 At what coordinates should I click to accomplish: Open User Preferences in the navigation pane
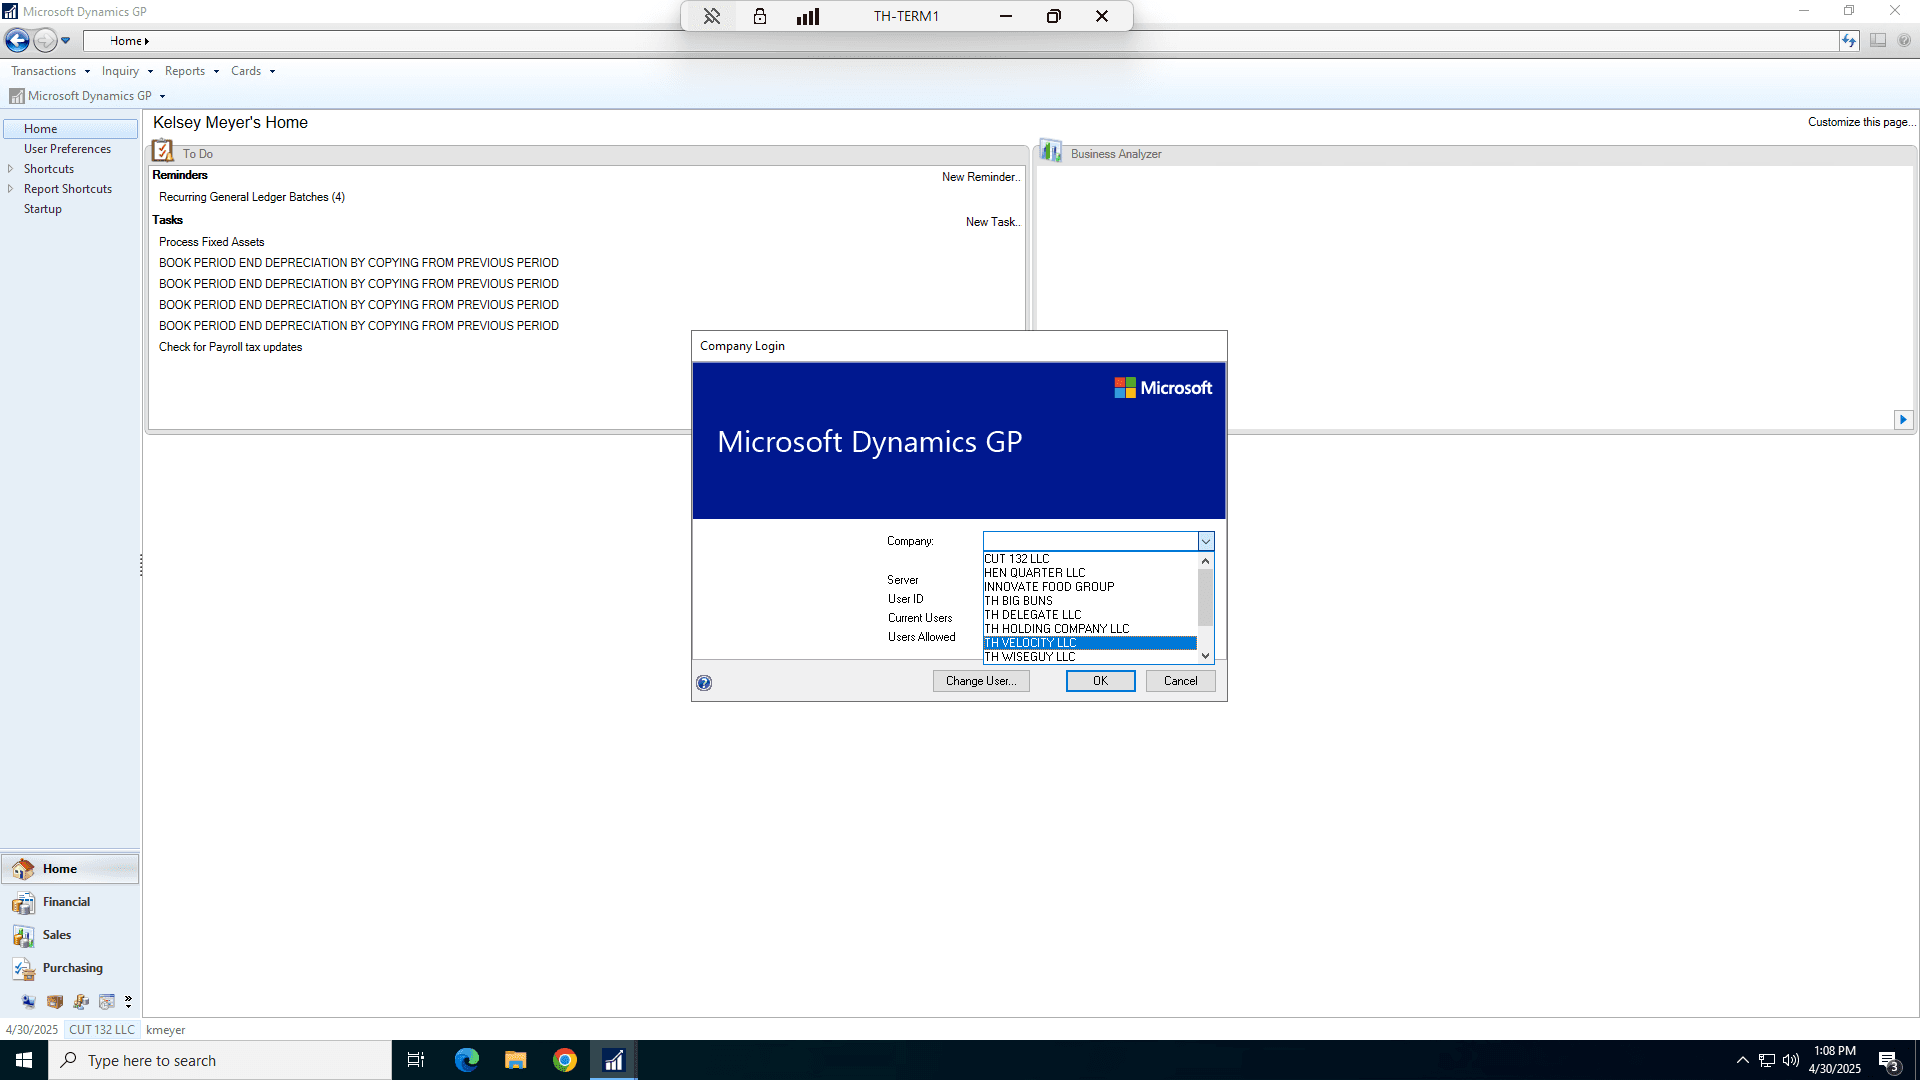tap(67, 149)
